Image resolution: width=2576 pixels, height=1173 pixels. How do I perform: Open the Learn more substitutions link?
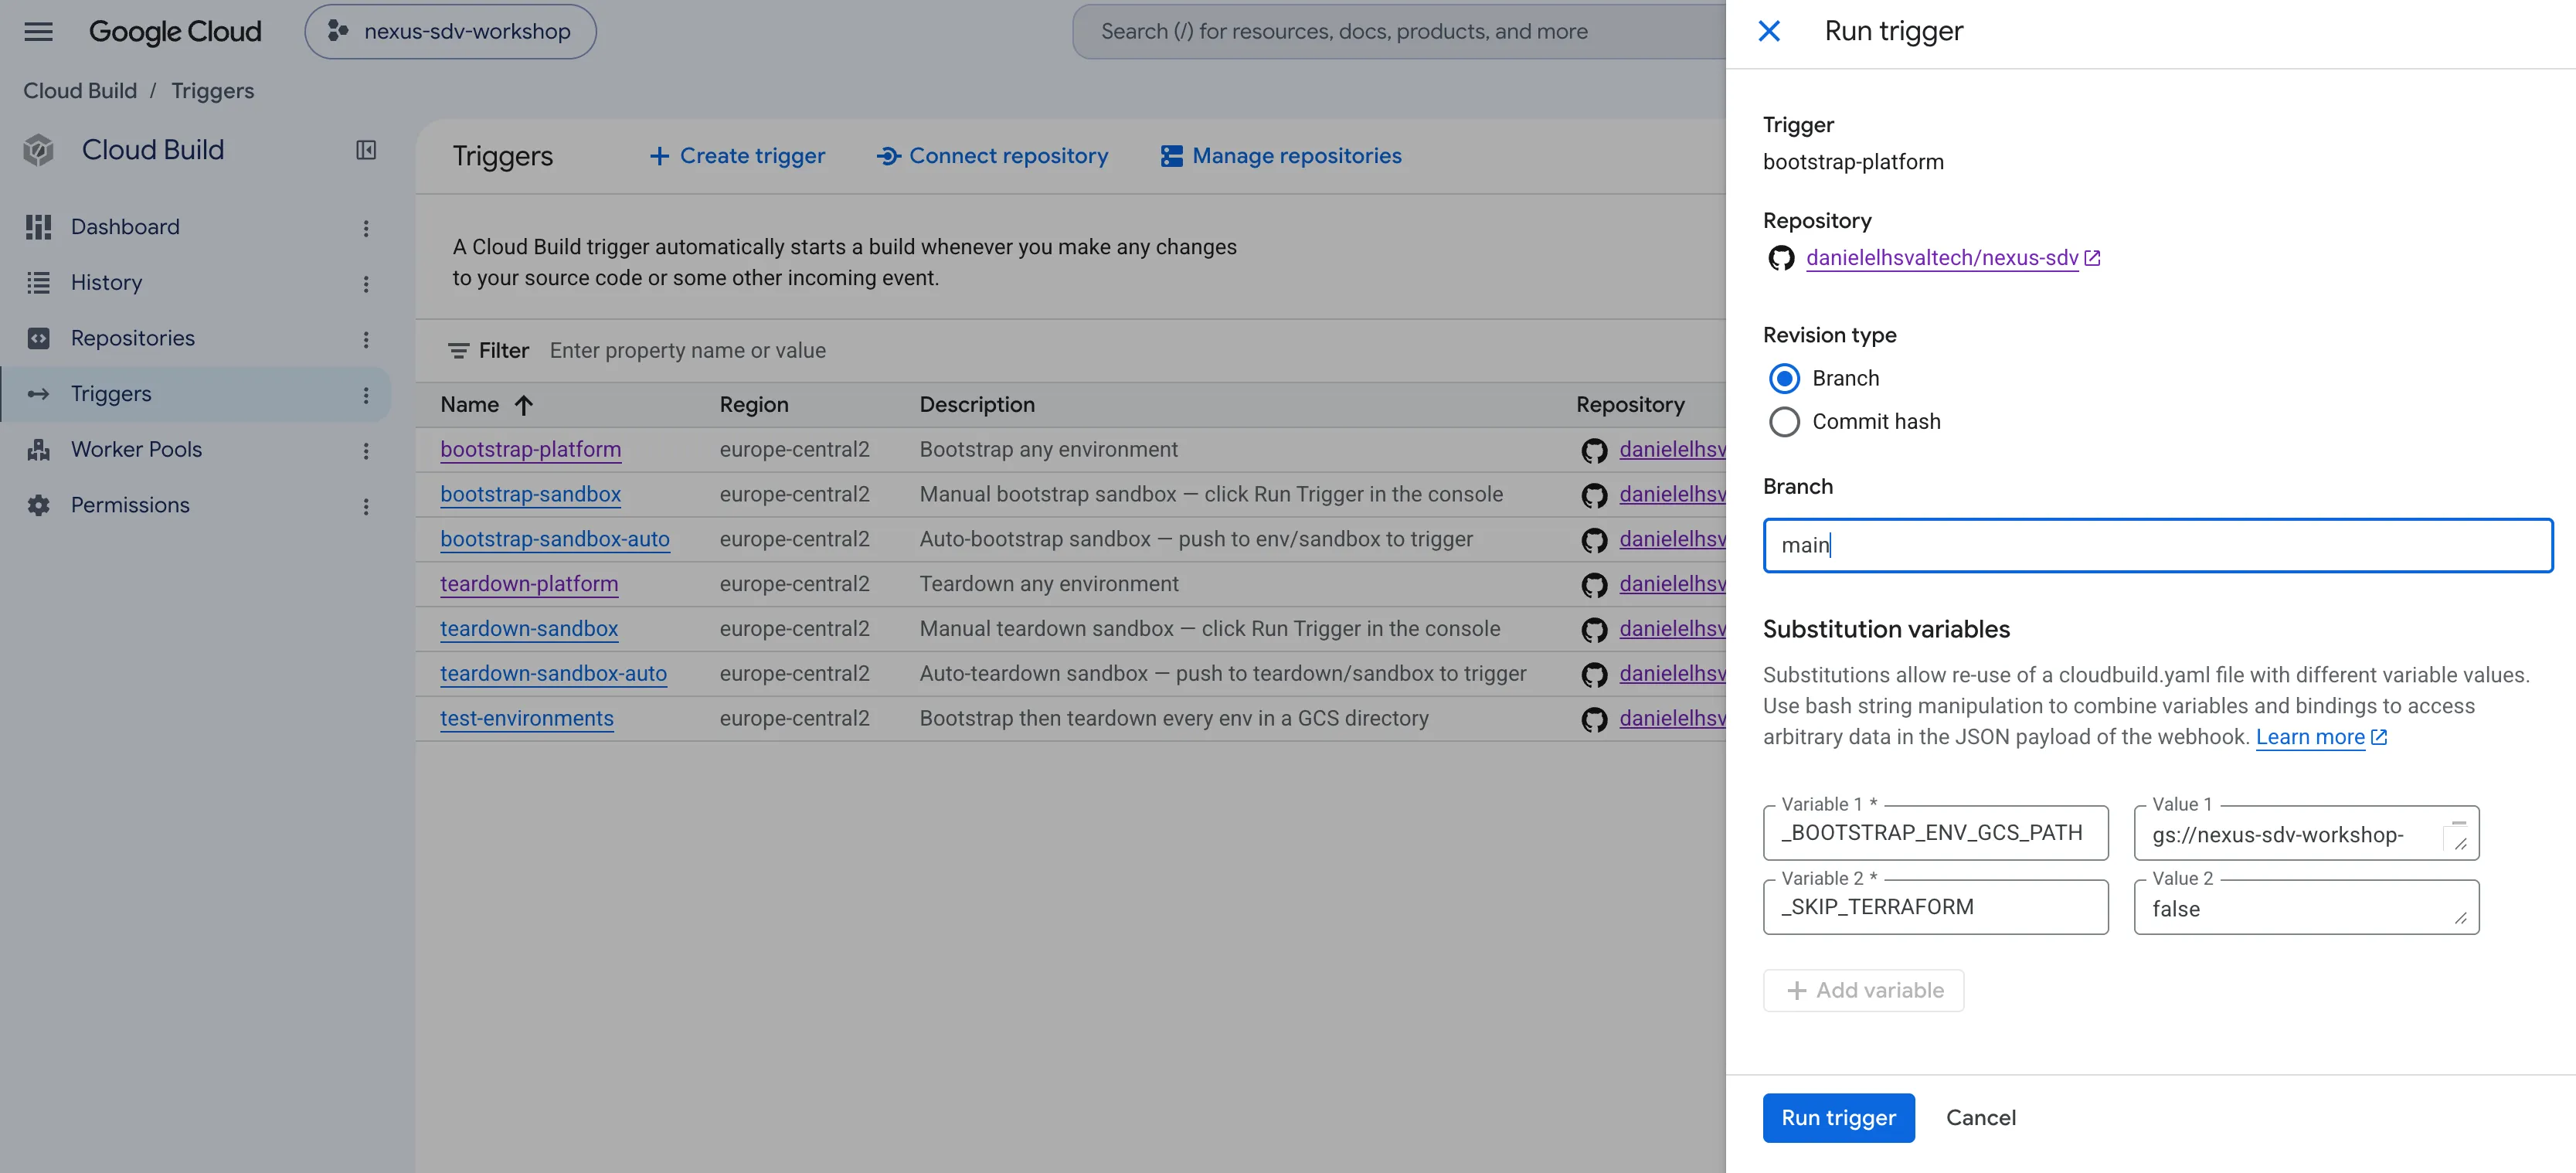tap(2321, 738)
